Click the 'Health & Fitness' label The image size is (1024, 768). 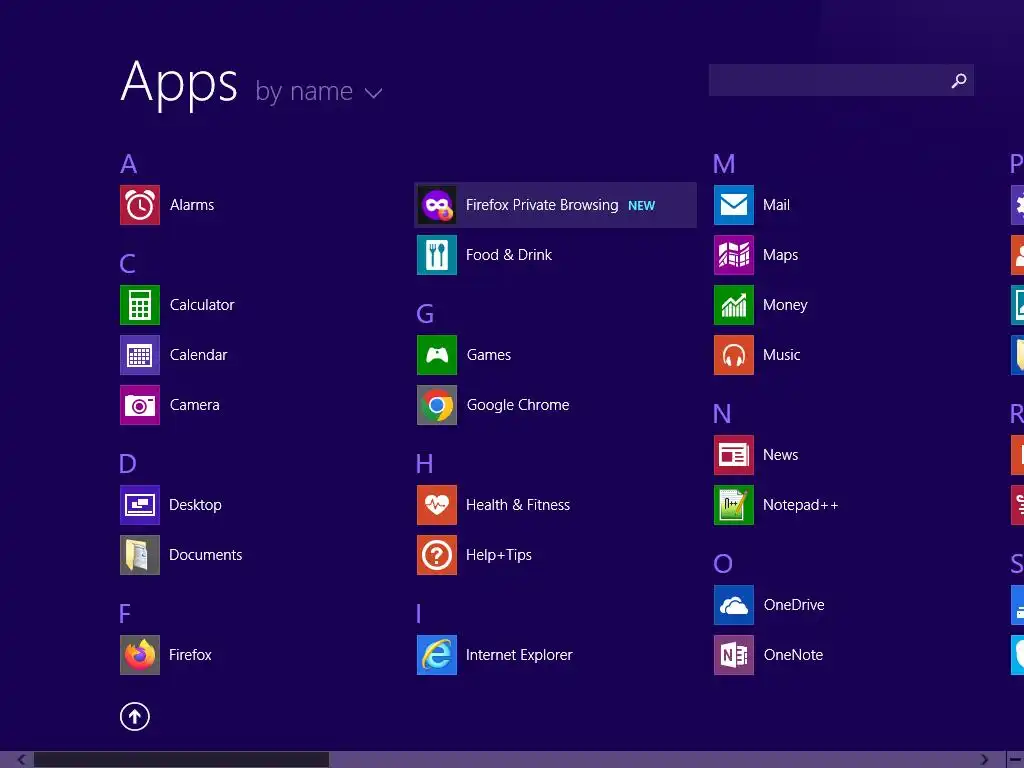point(518,505)
